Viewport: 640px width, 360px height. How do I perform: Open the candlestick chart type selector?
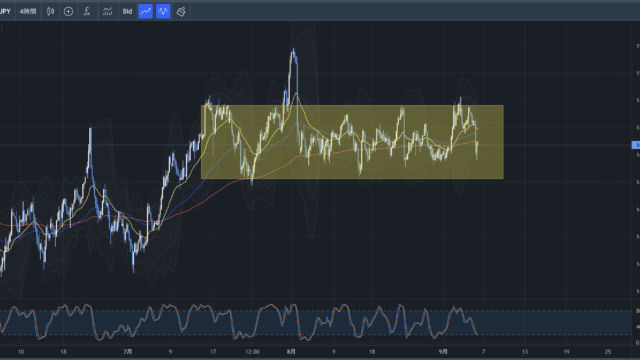tap(50, 11)
